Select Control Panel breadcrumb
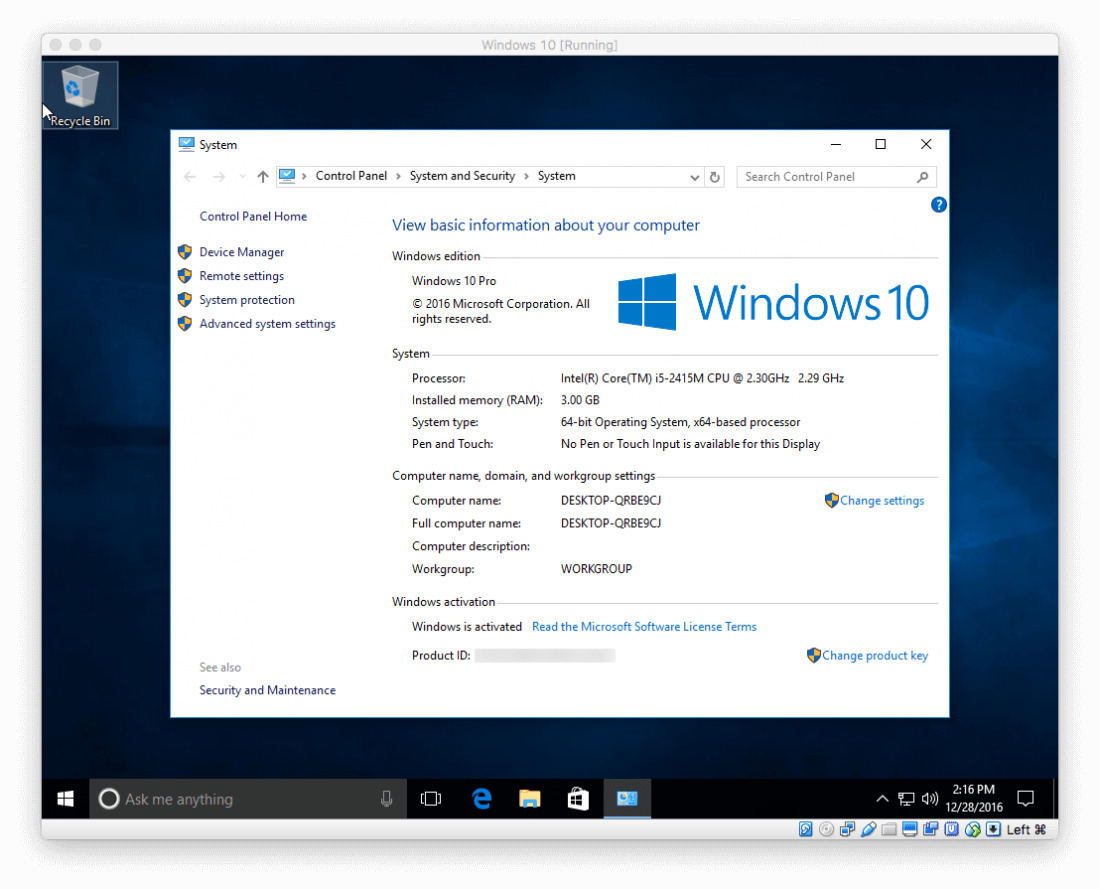 pos(351,176)
